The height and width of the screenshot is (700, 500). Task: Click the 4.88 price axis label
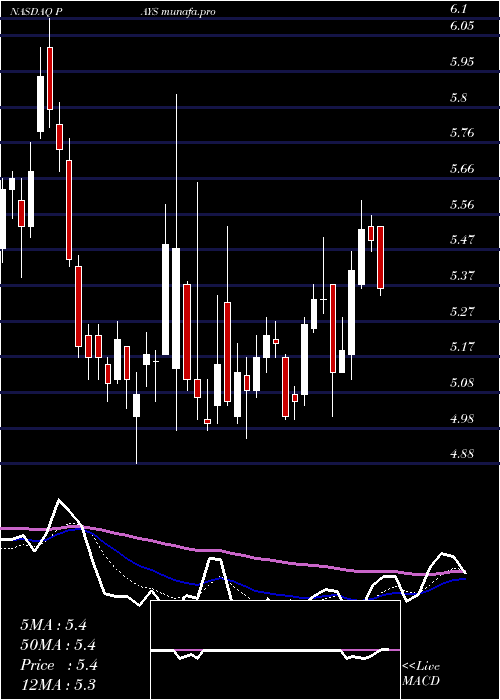tap(462, 454)
